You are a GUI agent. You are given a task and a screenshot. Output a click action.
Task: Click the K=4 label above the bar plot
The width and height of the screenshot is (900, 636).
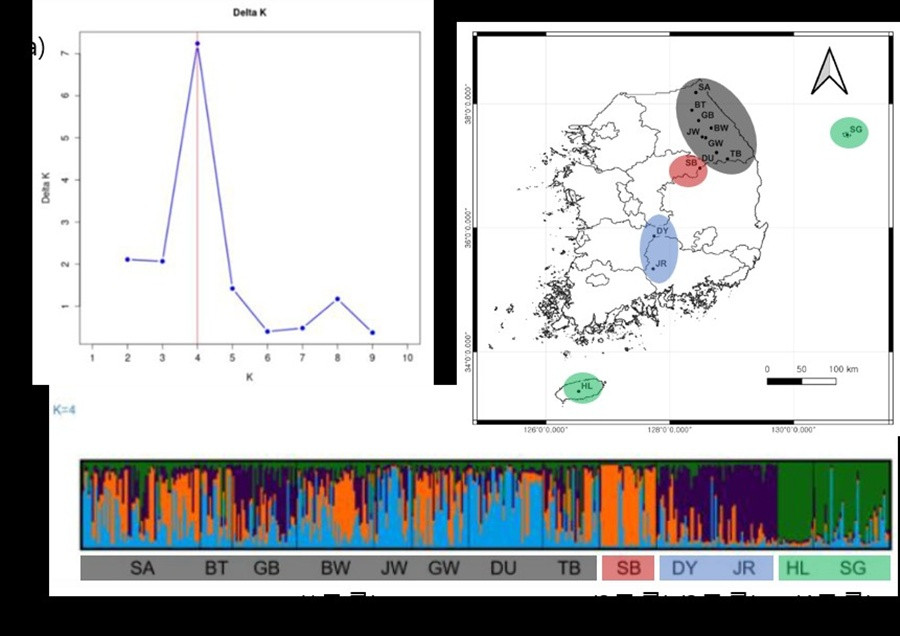[x=65, y=409]
